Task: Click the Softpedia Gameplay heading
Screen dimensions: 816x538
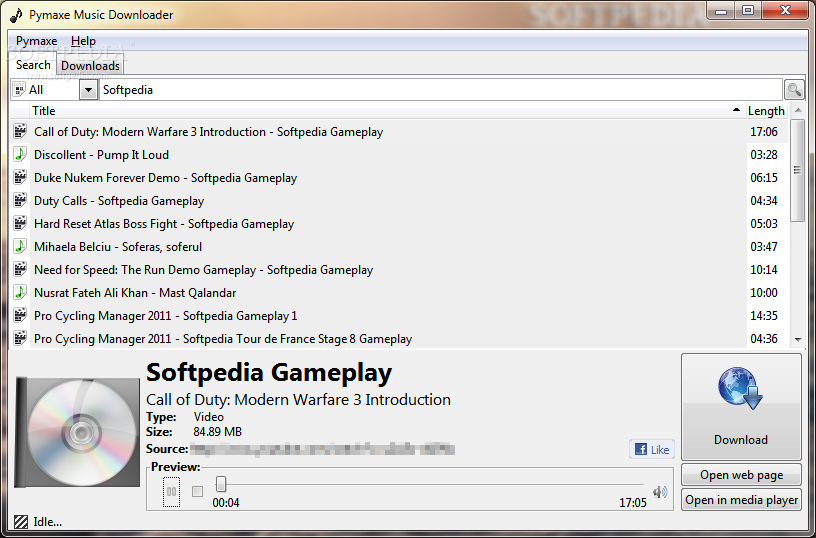Action: (x=269, y=373)
